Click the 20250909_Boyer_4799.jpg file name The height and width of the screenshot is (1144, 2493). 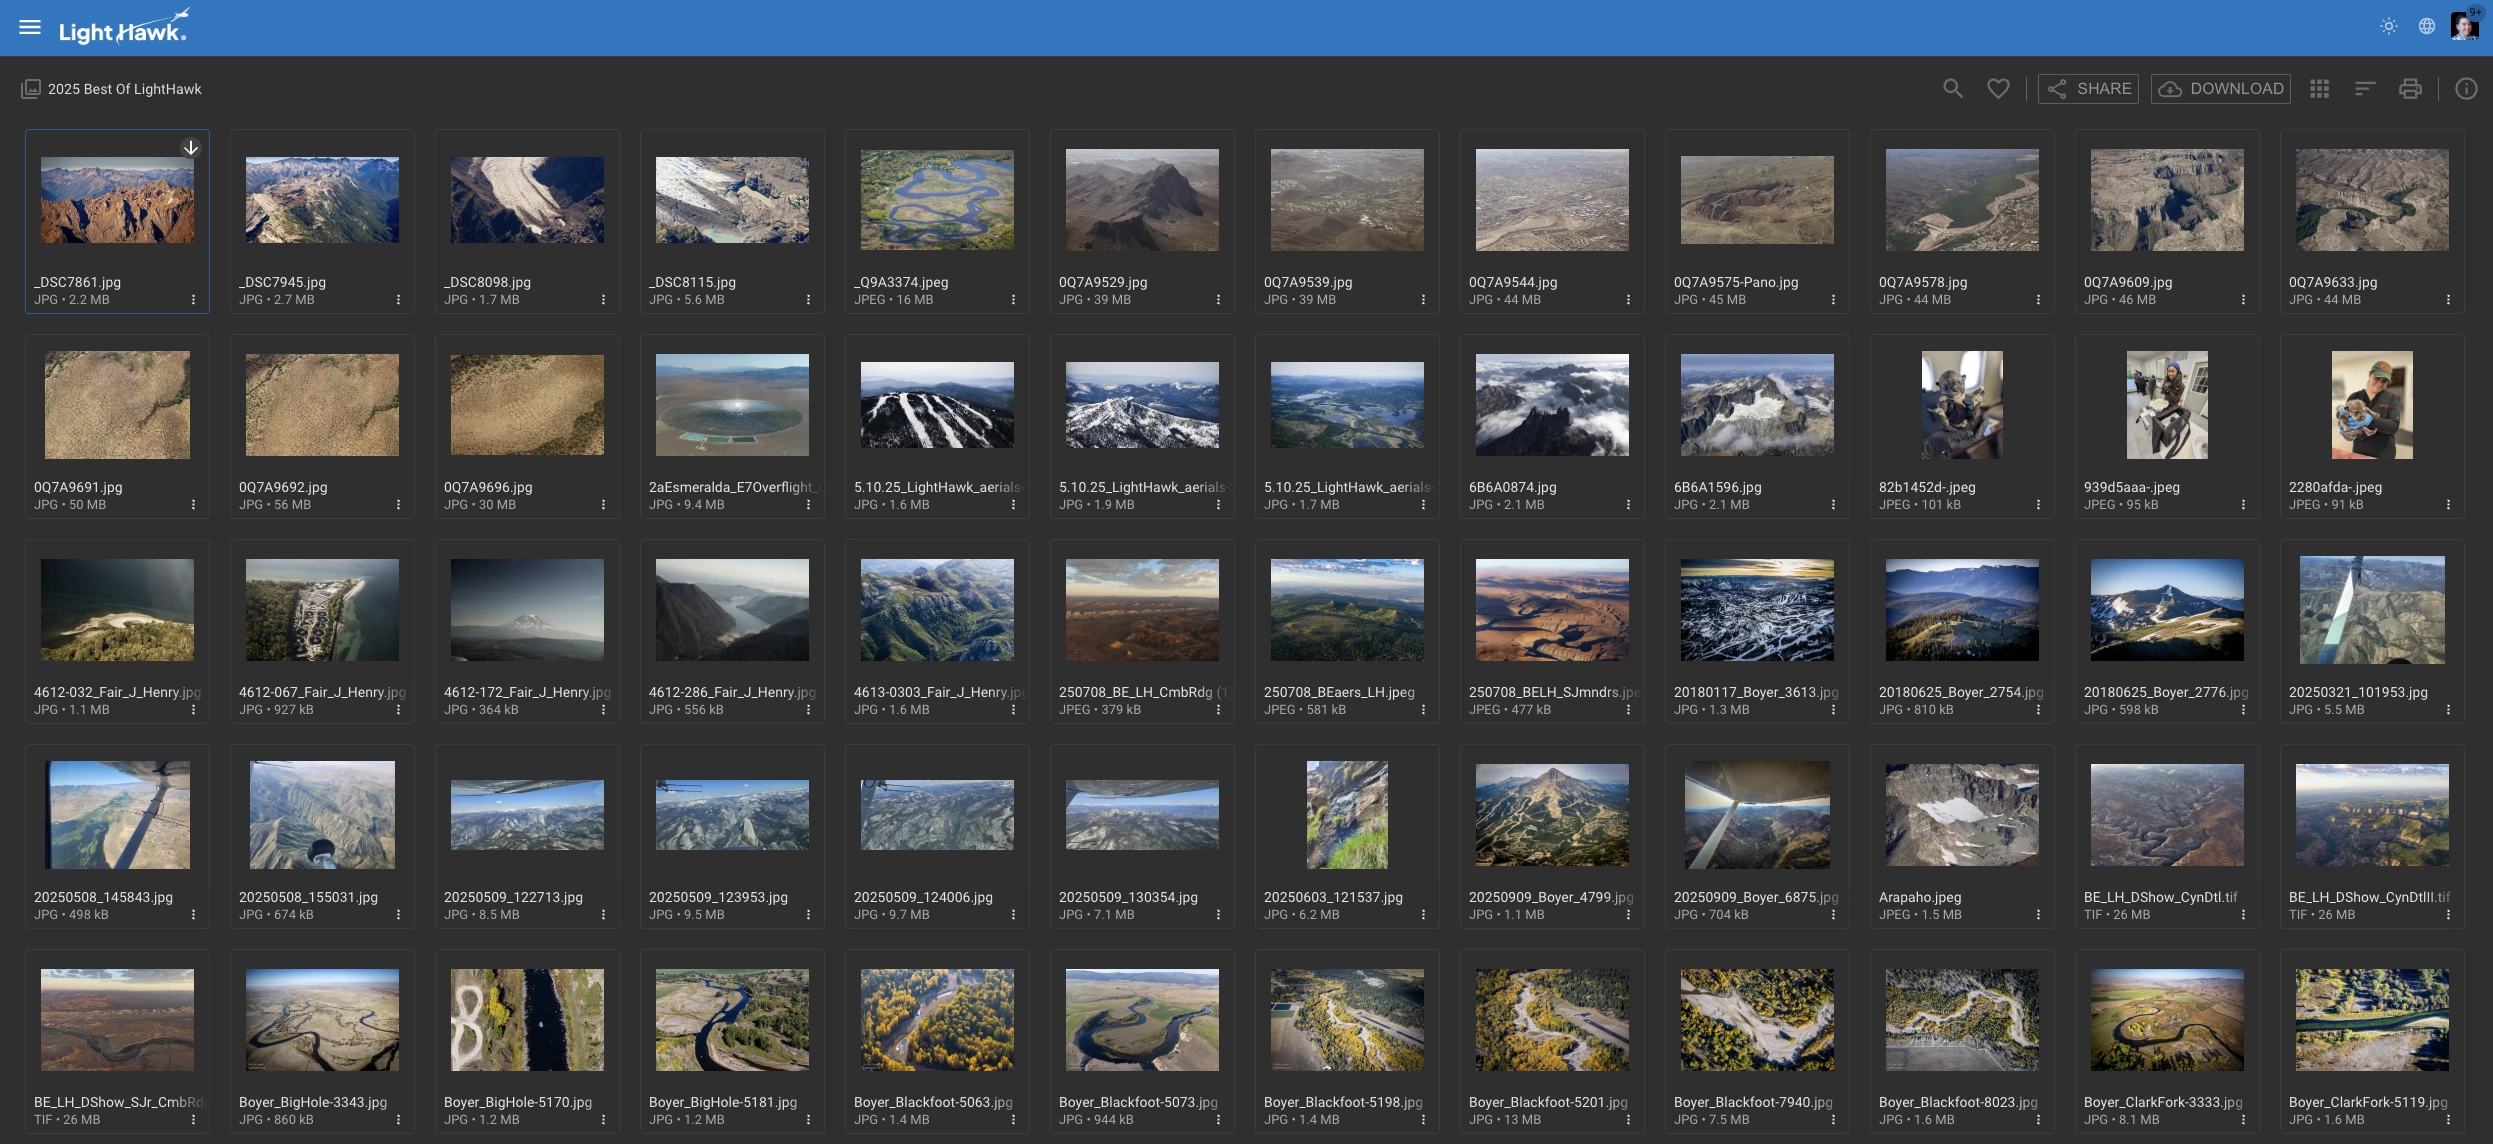[1551, 898]
